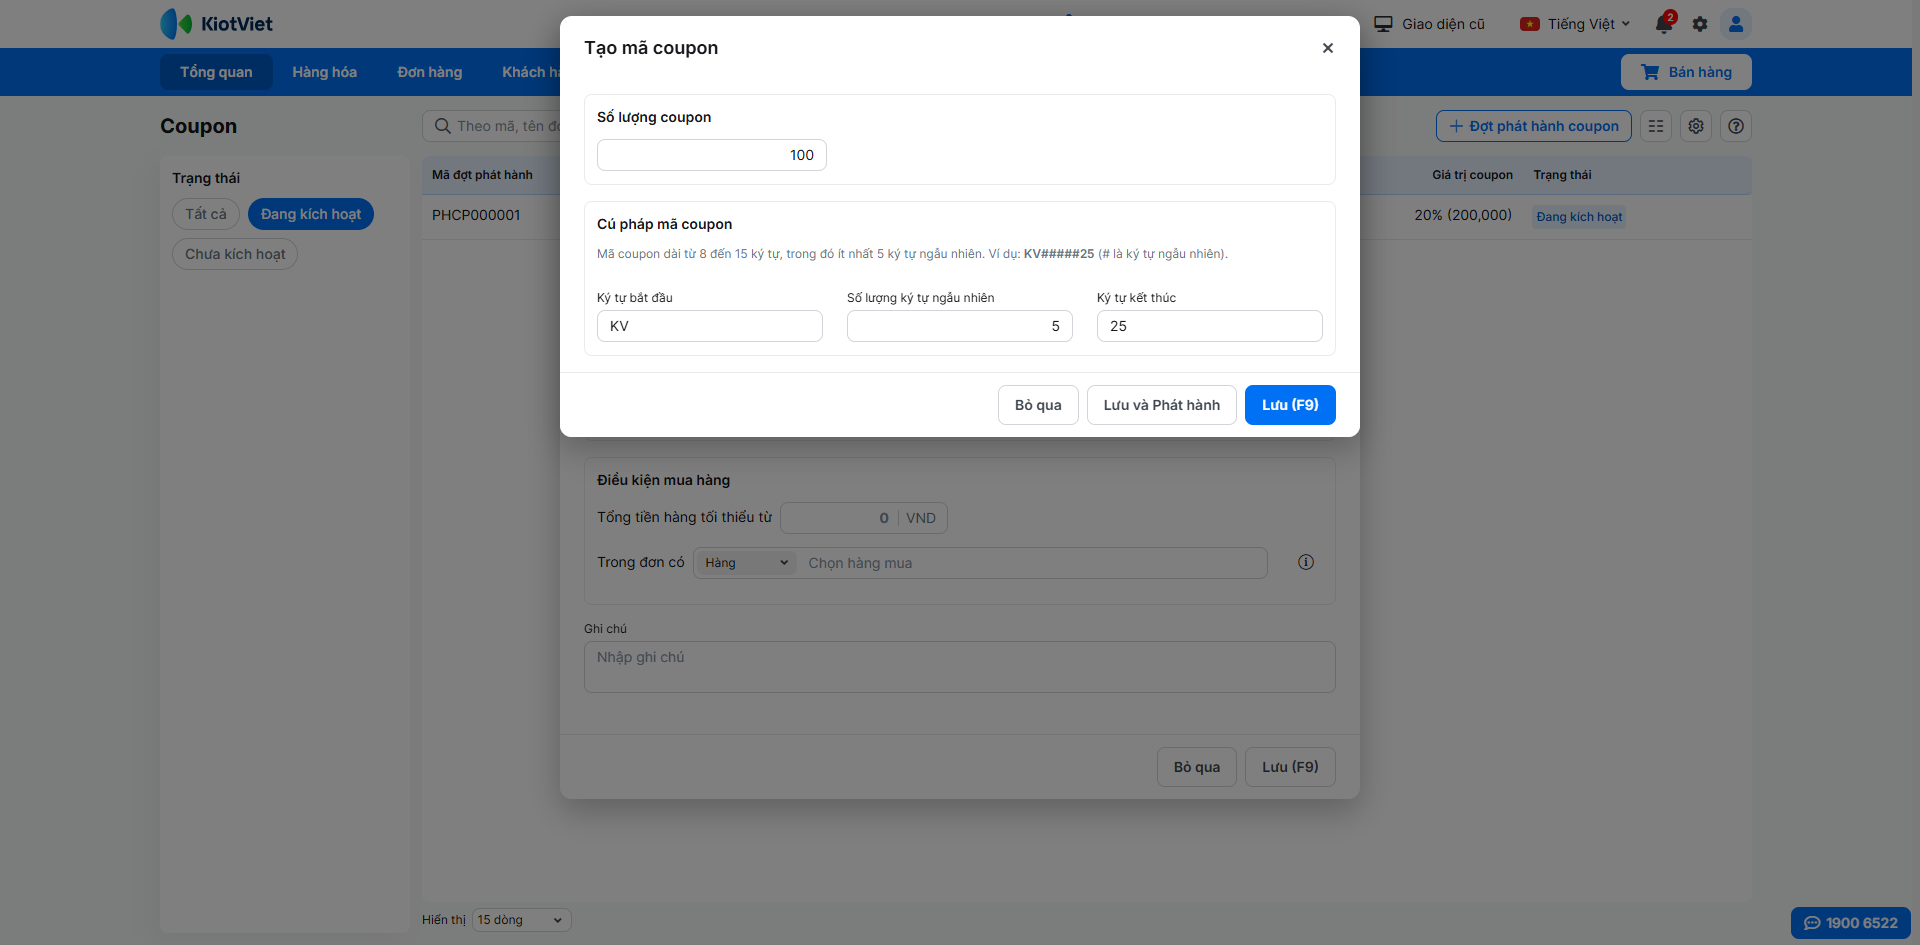Click the Giá trị coupon column header
Screen dimensions: 1920x945
point(1472,175)
